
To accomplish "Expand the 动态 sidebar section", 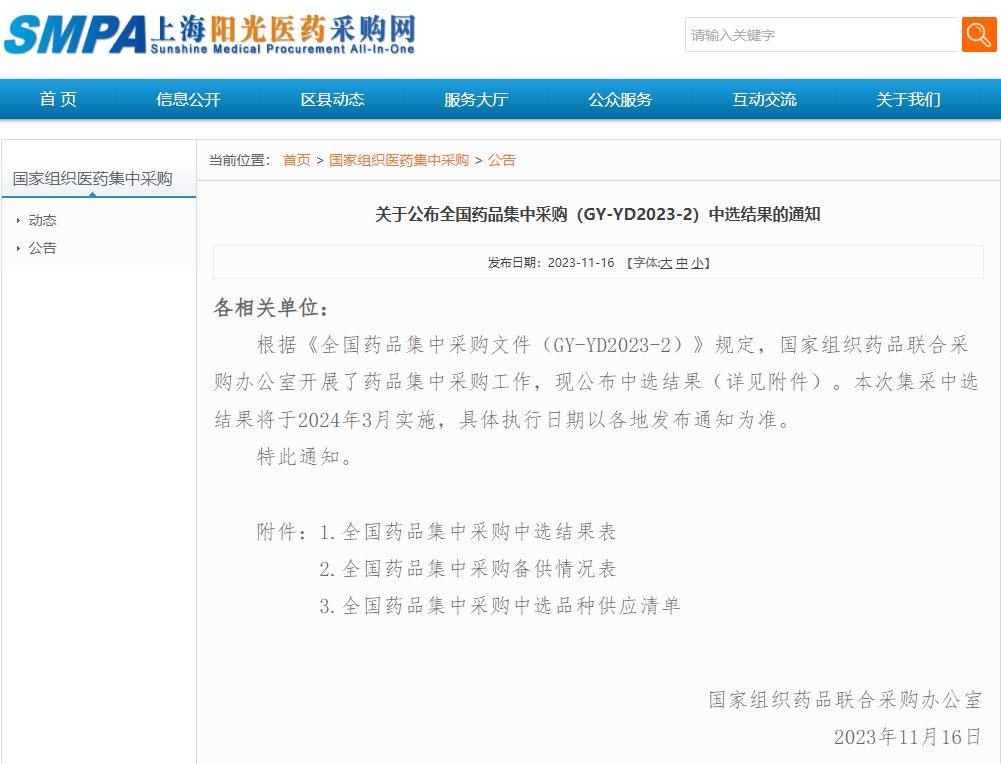I will point(42,220).
